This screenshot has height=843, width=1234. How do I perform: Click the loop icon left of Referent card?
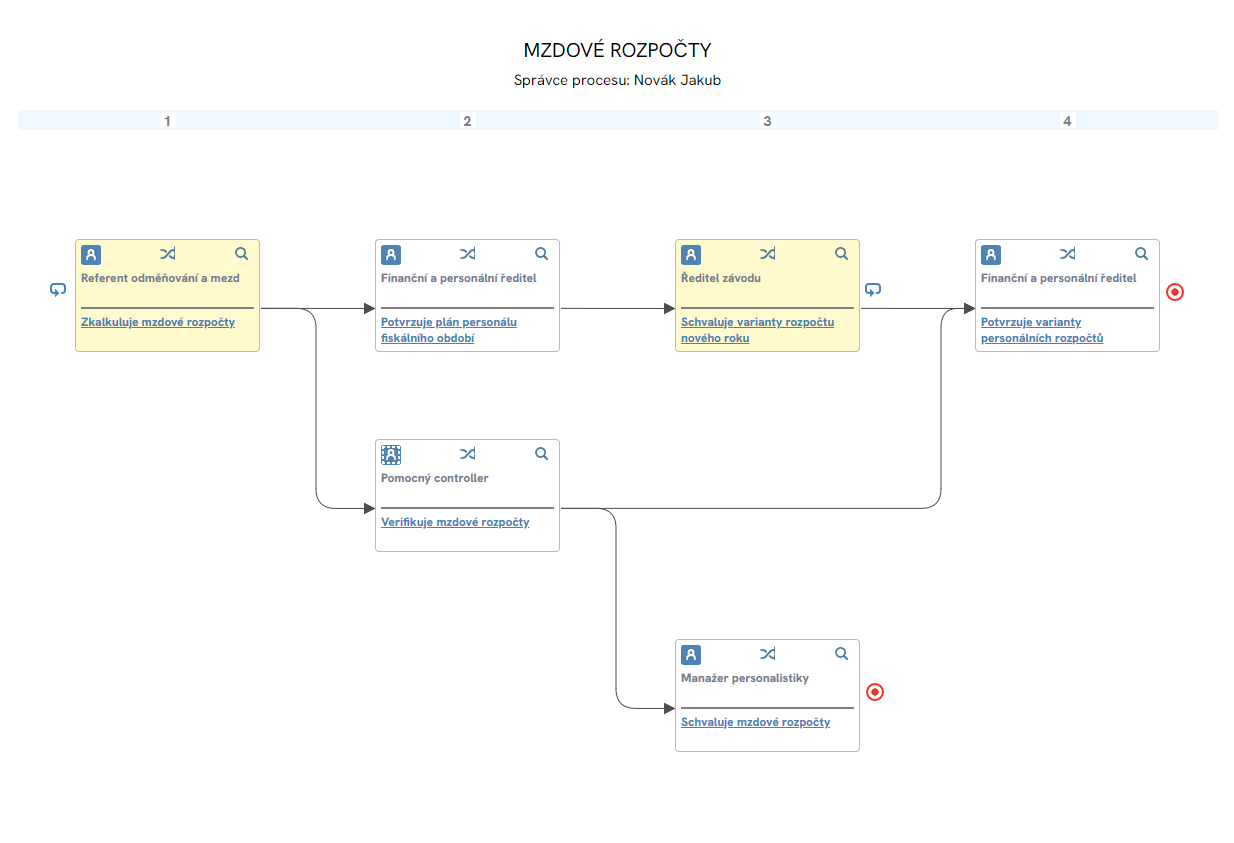click(58, 290)
